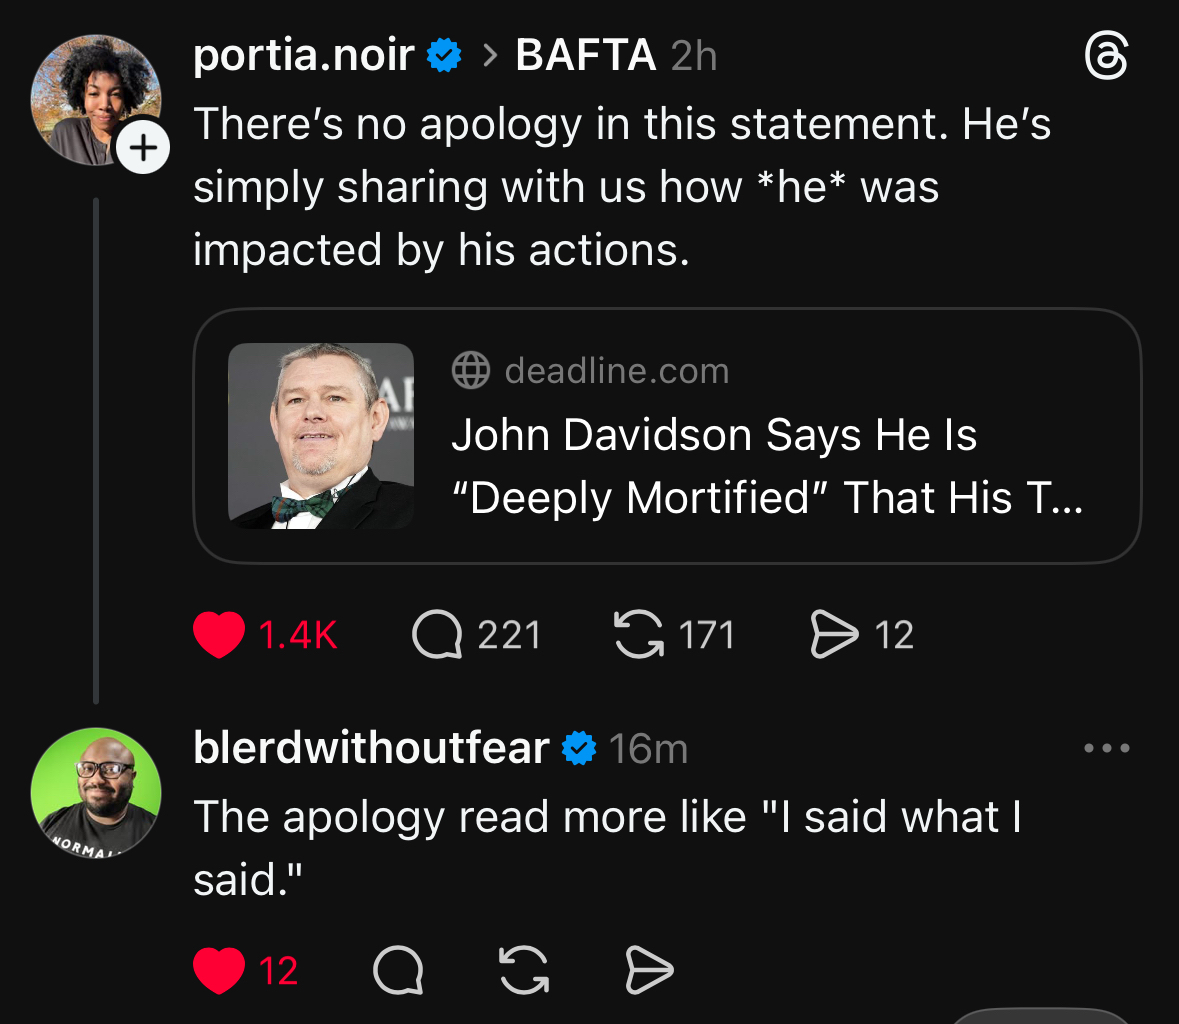
Task: Open the Threads logo icon
Action: (x=1106, y=57)
